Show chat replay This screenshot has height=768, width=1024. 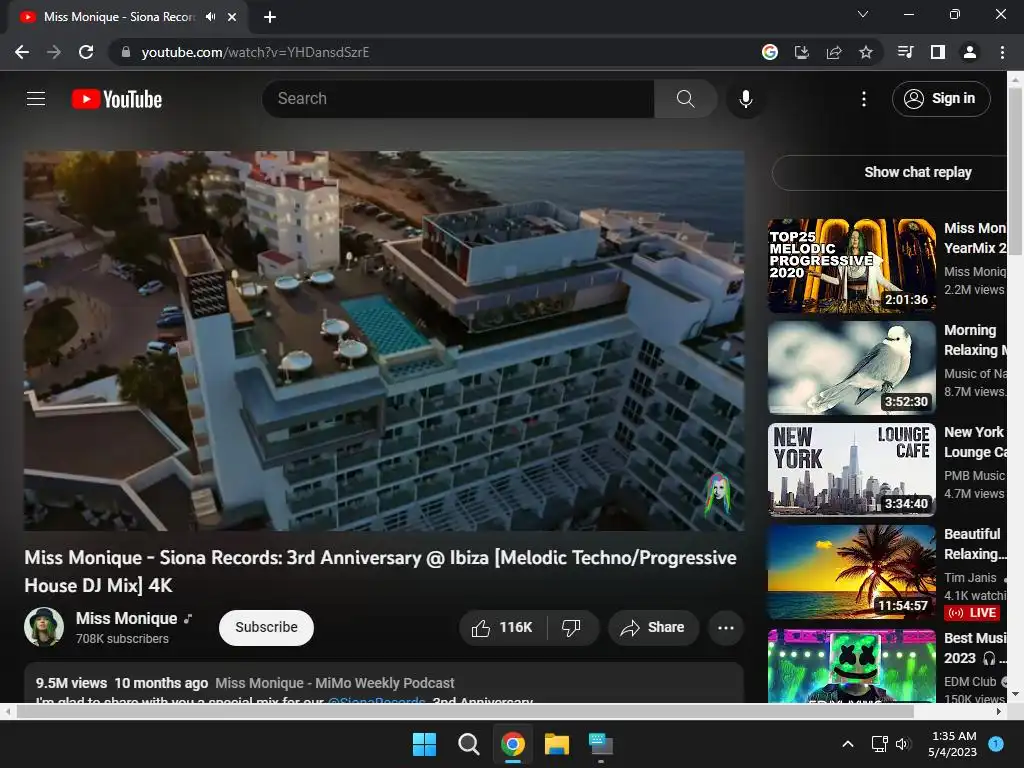tap(889, 172)
